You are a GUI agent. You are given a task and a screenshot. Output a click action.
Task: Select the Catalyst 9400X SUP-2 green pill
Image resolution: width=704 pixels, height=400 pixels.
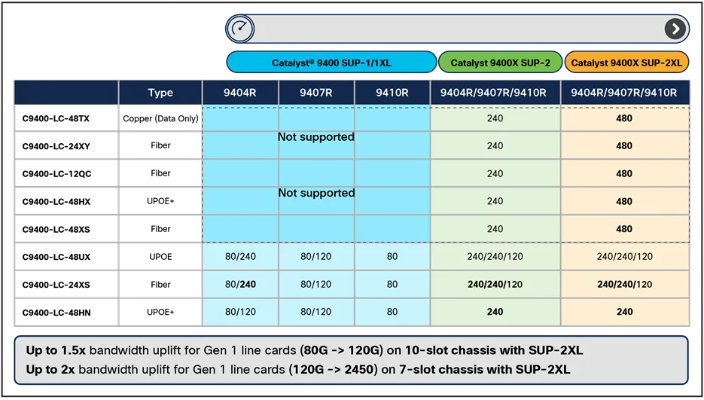click(x=500, y=62)
